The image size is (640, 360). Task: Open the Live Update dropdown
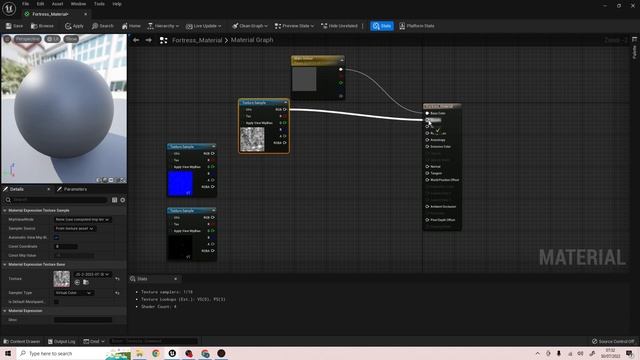[203, 26]
